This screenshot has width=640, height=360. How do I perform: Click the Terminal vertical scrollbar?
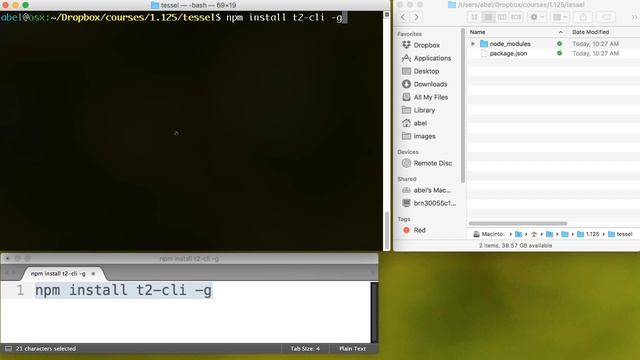pos(387,231)
